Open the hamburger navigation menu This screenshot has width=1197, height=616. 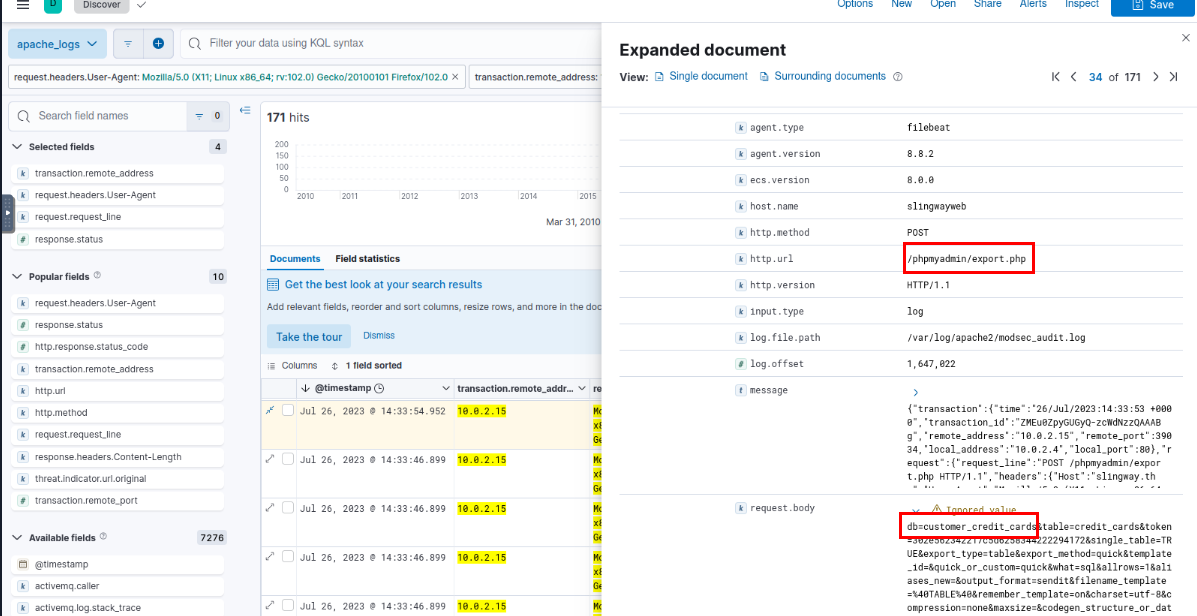[23, 5]
